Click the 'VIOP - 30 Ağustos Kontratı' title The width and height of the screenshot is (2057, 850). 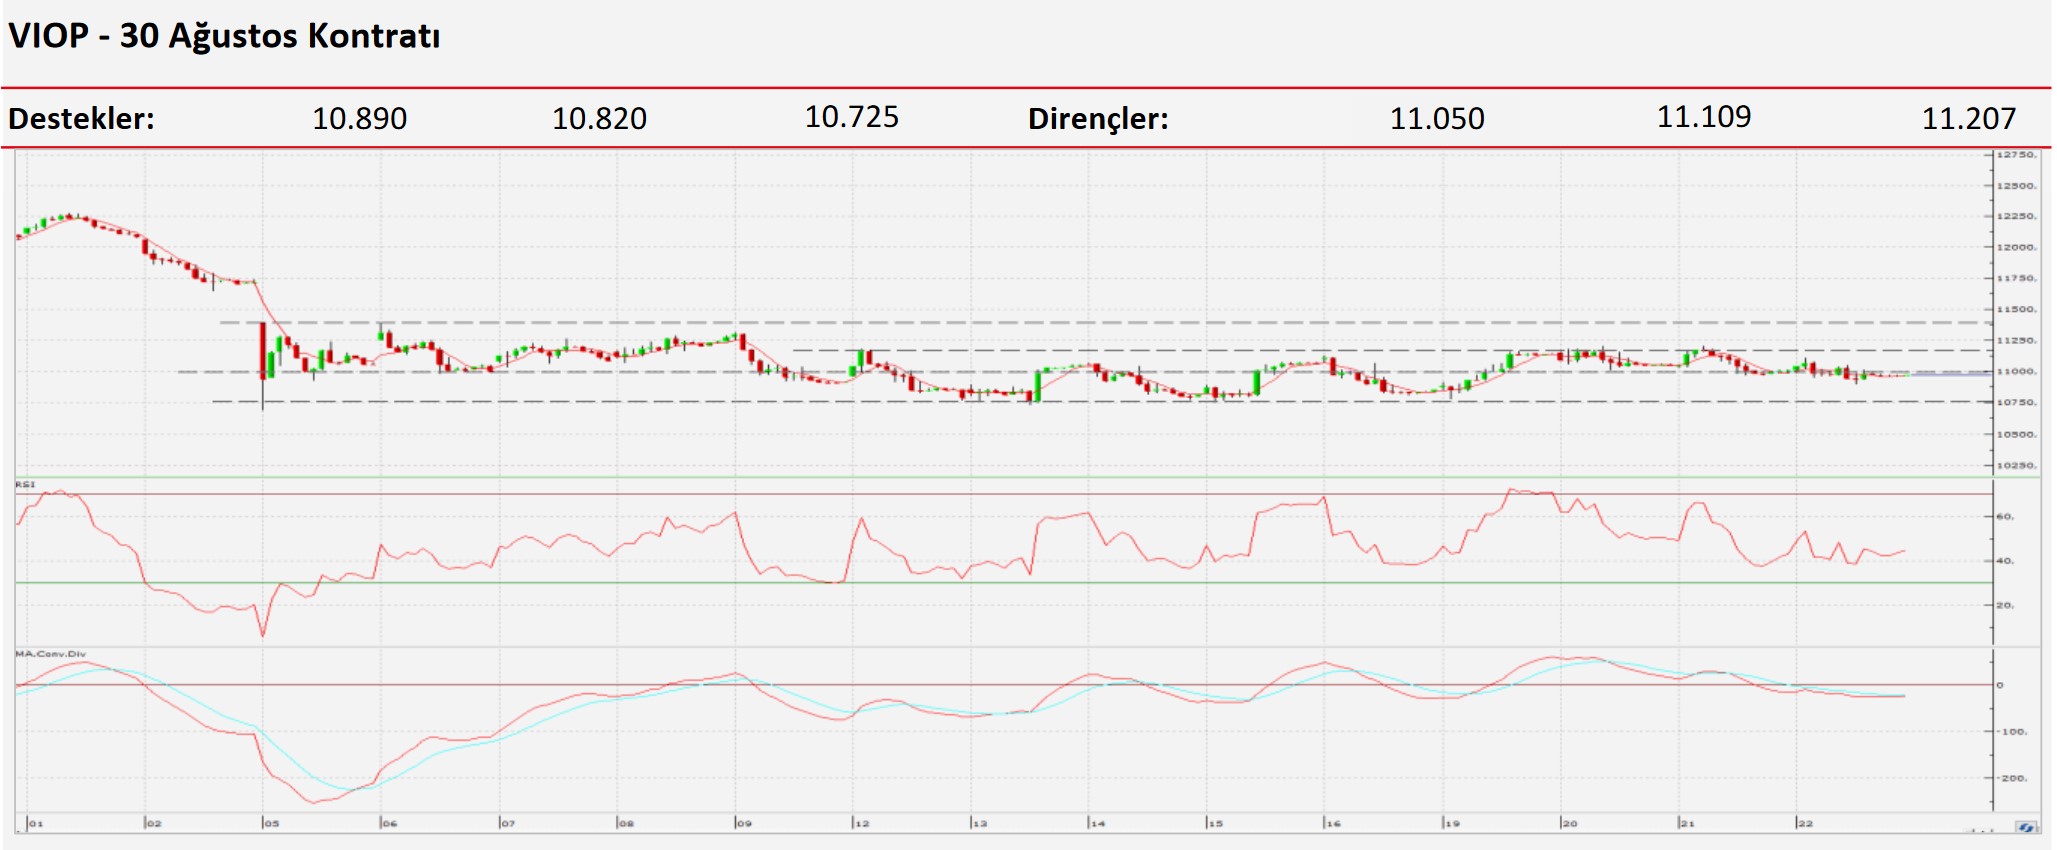[x=224, y=36]
